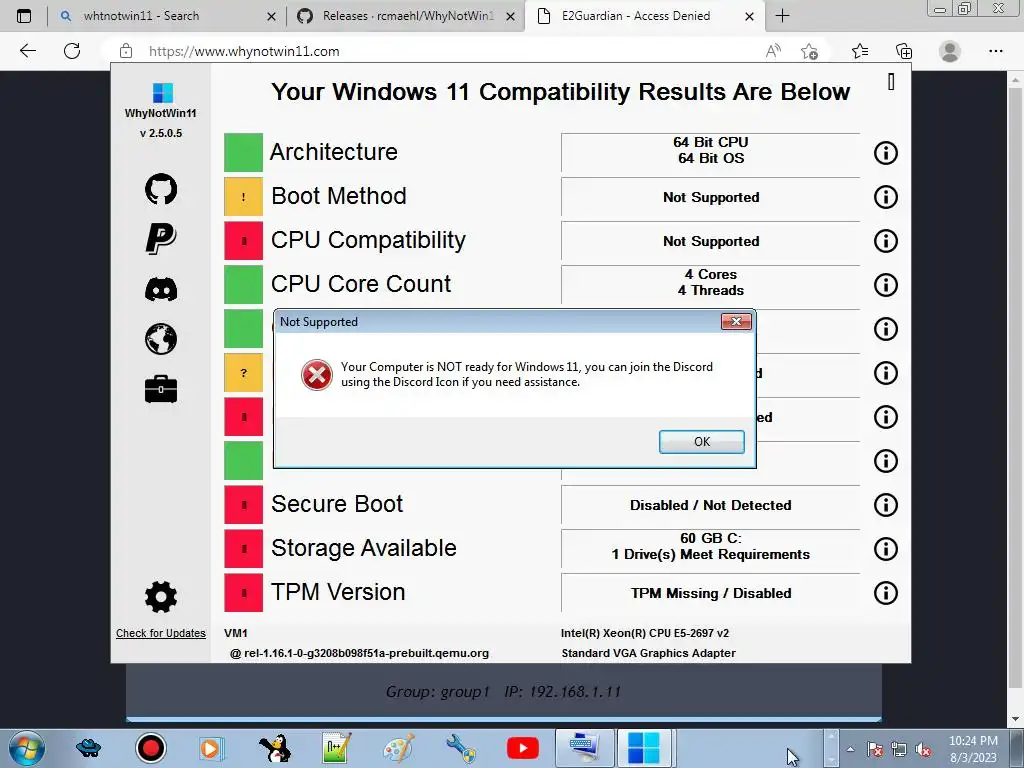
Task: Click the globe website icon
Action: (x=161, y=339)
